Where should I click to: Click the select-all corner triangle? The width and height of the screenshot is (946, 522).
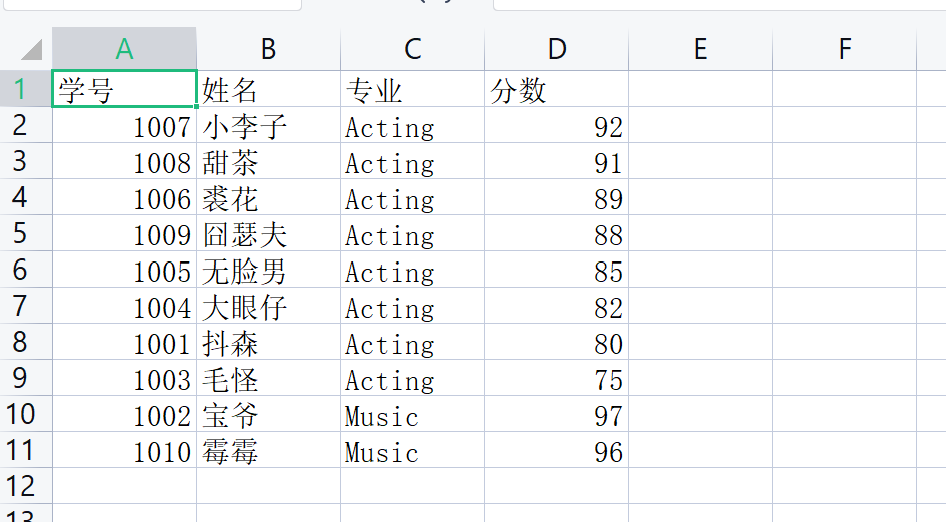30,49
